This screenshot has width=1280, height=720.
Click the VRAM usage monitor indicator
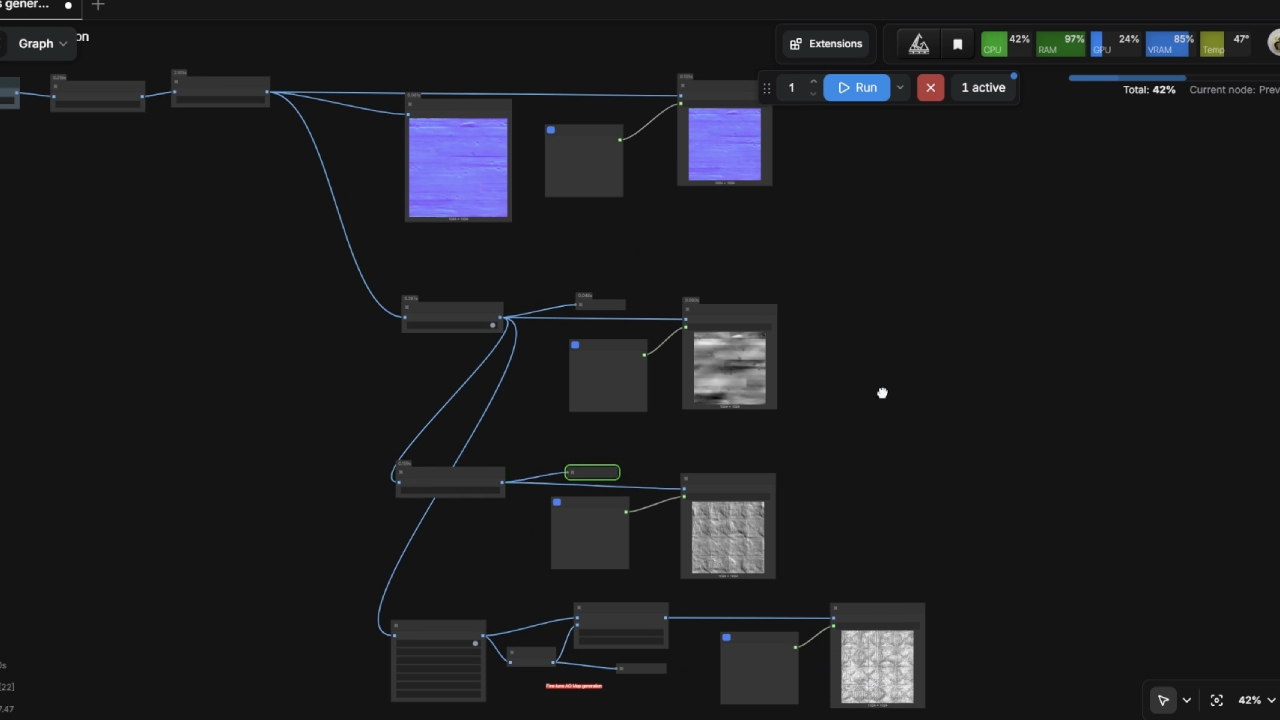1168,43
